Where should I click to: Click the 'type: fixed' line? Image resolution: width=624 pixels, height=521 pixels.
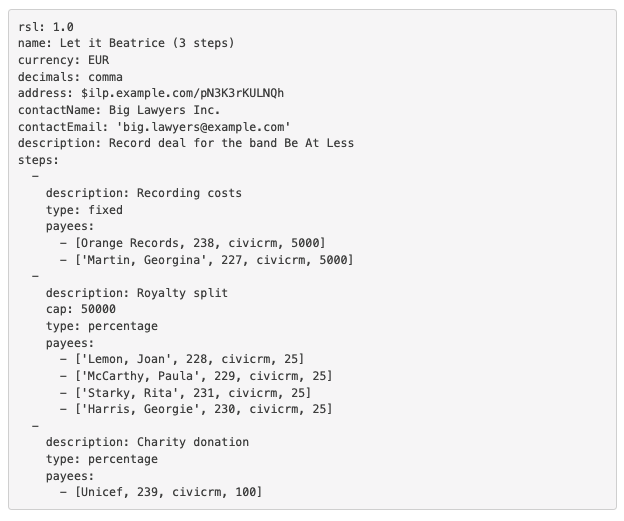84,210
